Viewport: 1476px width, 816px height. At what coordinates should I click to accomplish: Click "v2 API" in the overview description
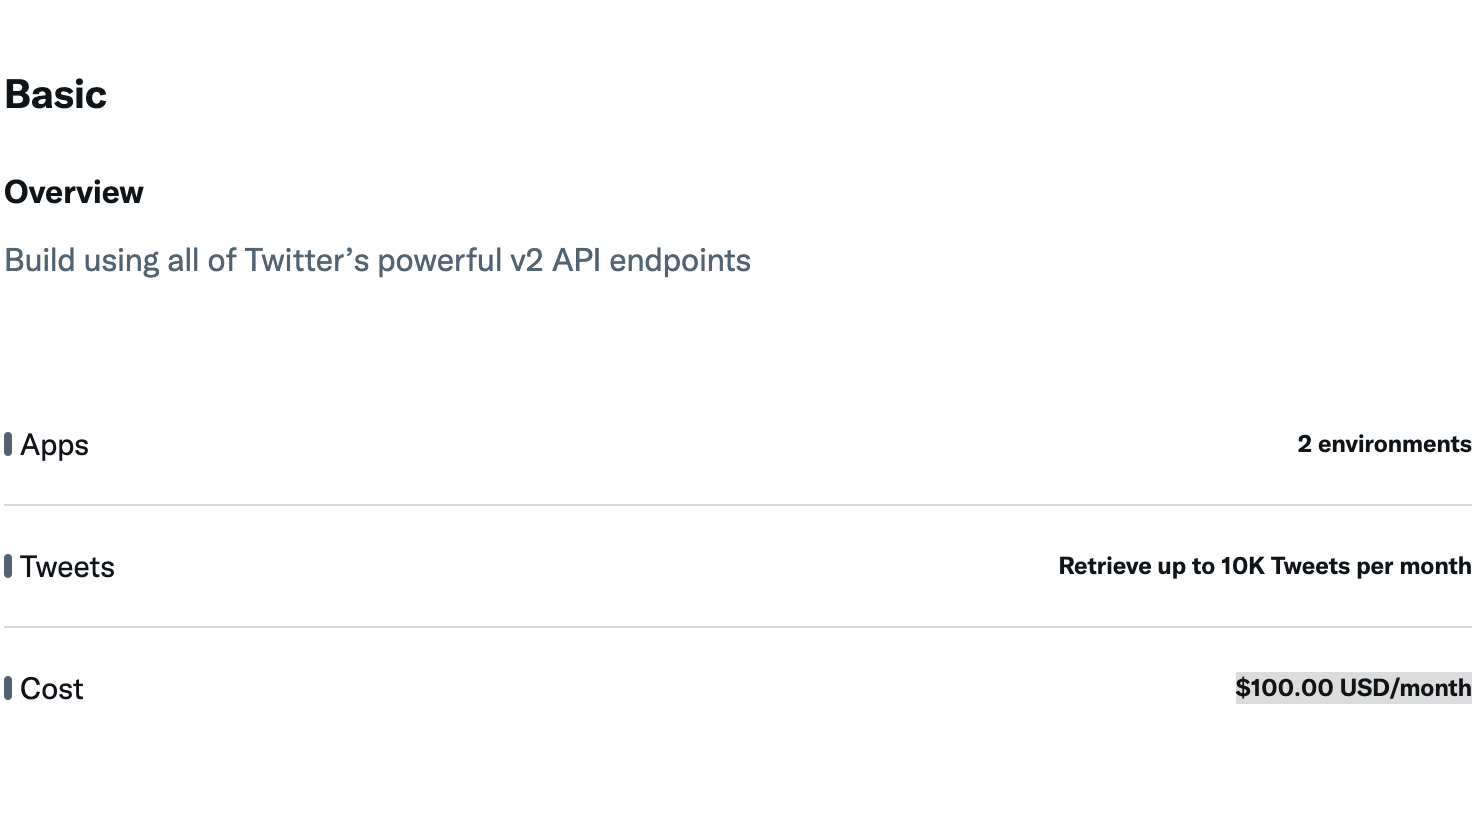coord(555,260)
